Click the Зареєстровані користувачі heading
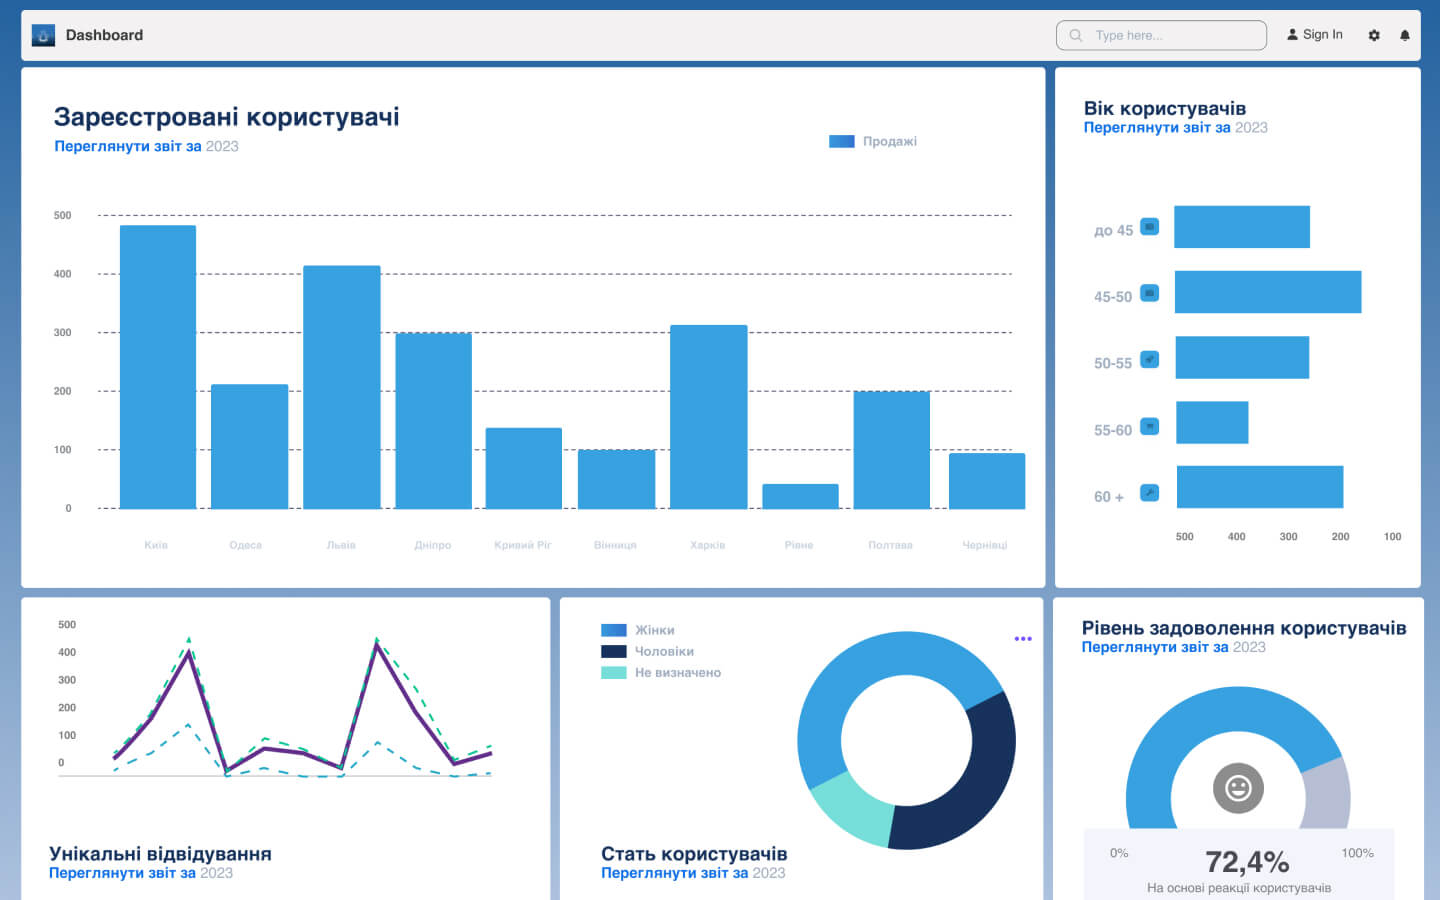This screenshot has height=900, width=1440. [227, 117]
